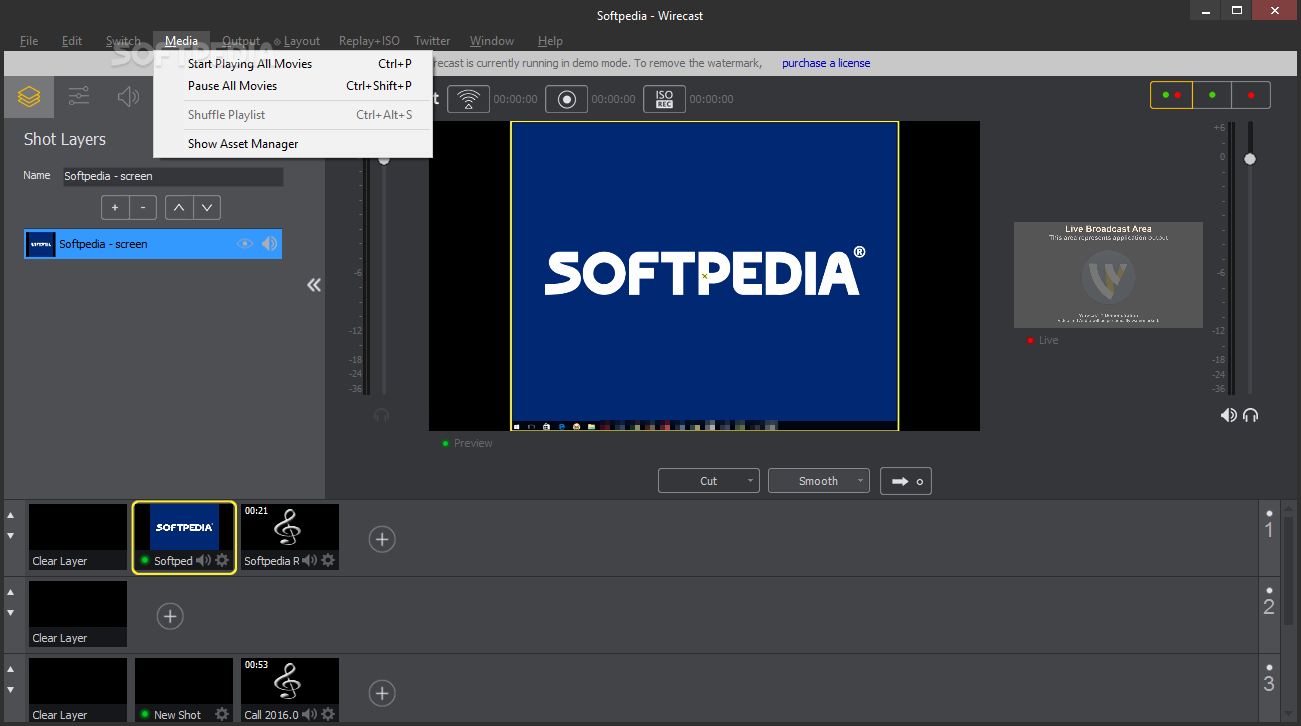Move layer 2 up with triangle arrow
Screen dimensions: 1301x726
[x=11, y=592]
